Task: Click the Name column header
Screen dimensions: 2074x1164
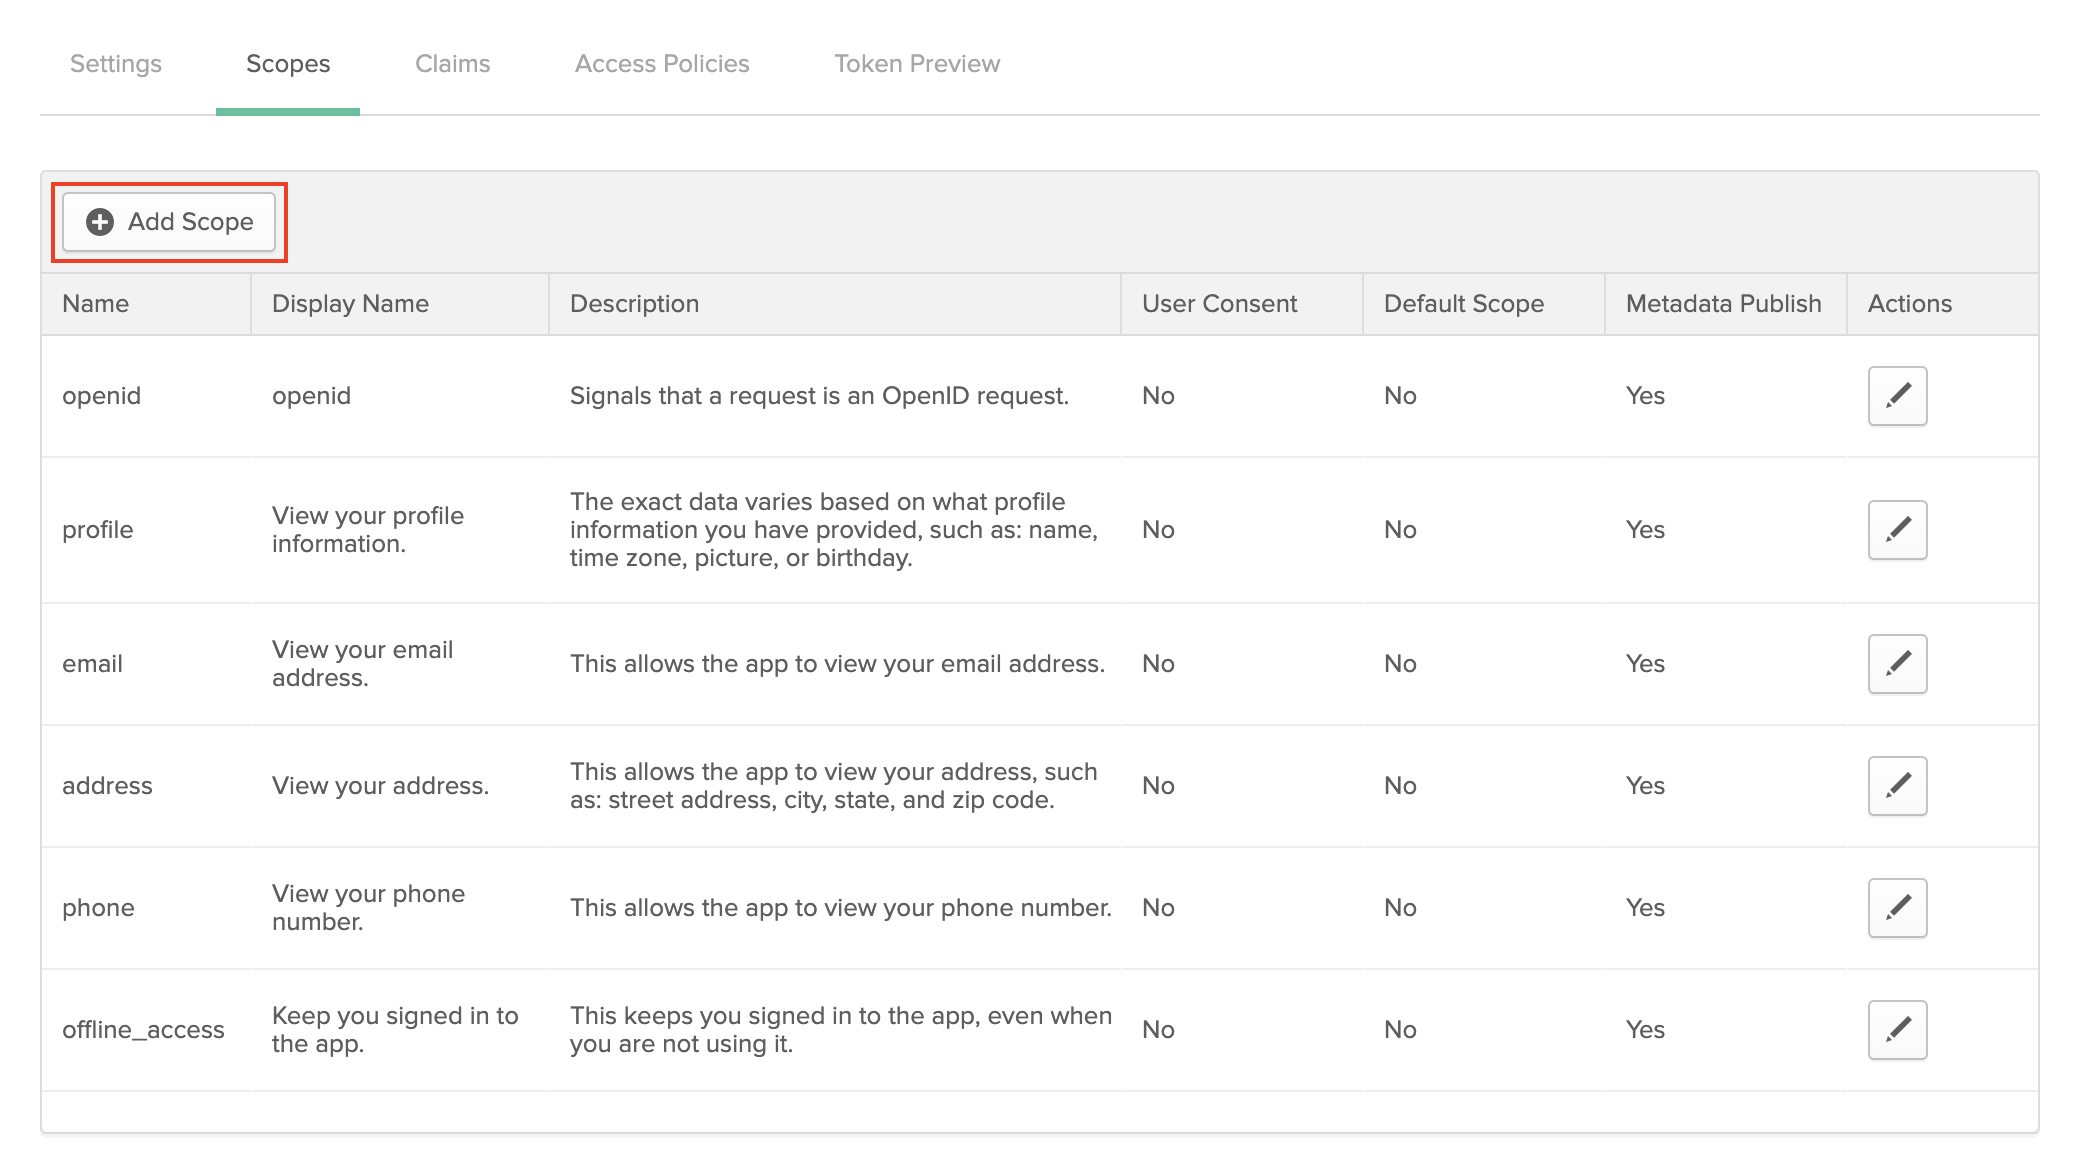Action: pyautogui.click(x=95, y=303)
